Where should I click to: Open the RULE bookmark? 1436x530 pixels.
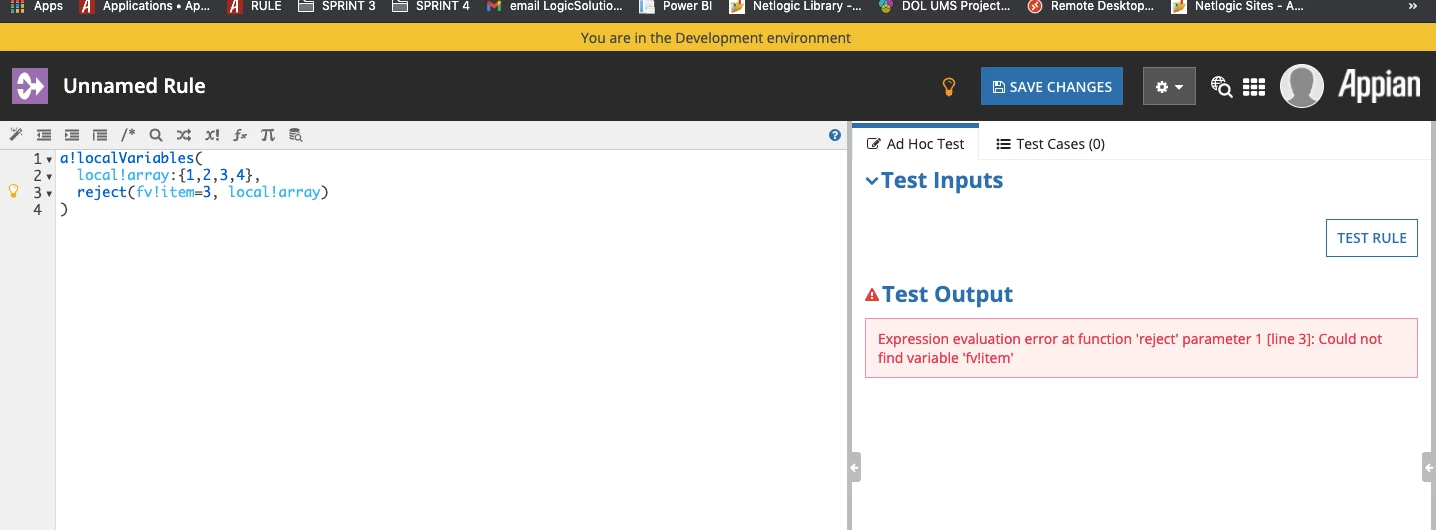pos(255,6)
